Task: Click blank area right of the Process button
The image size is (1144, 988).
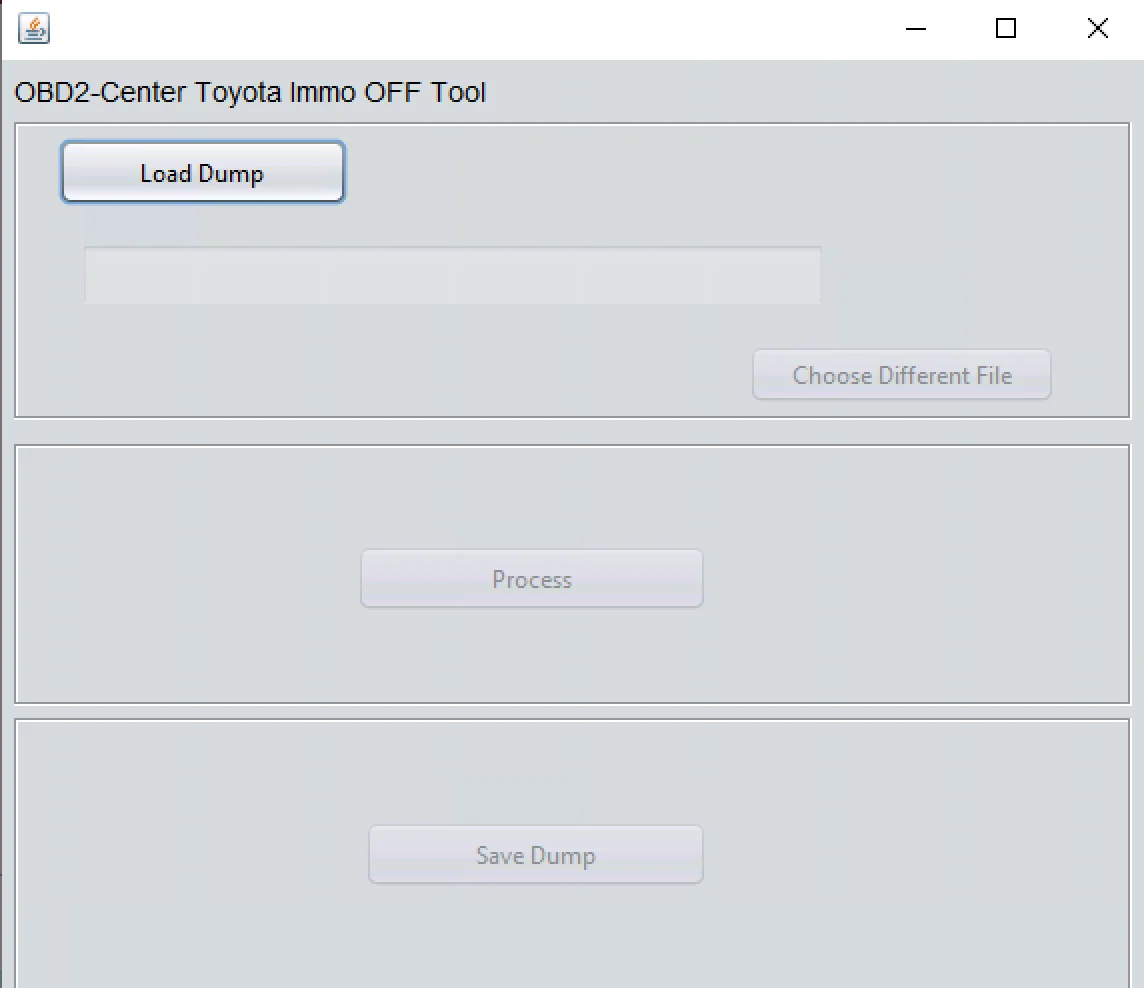Action: coord(900,579)
